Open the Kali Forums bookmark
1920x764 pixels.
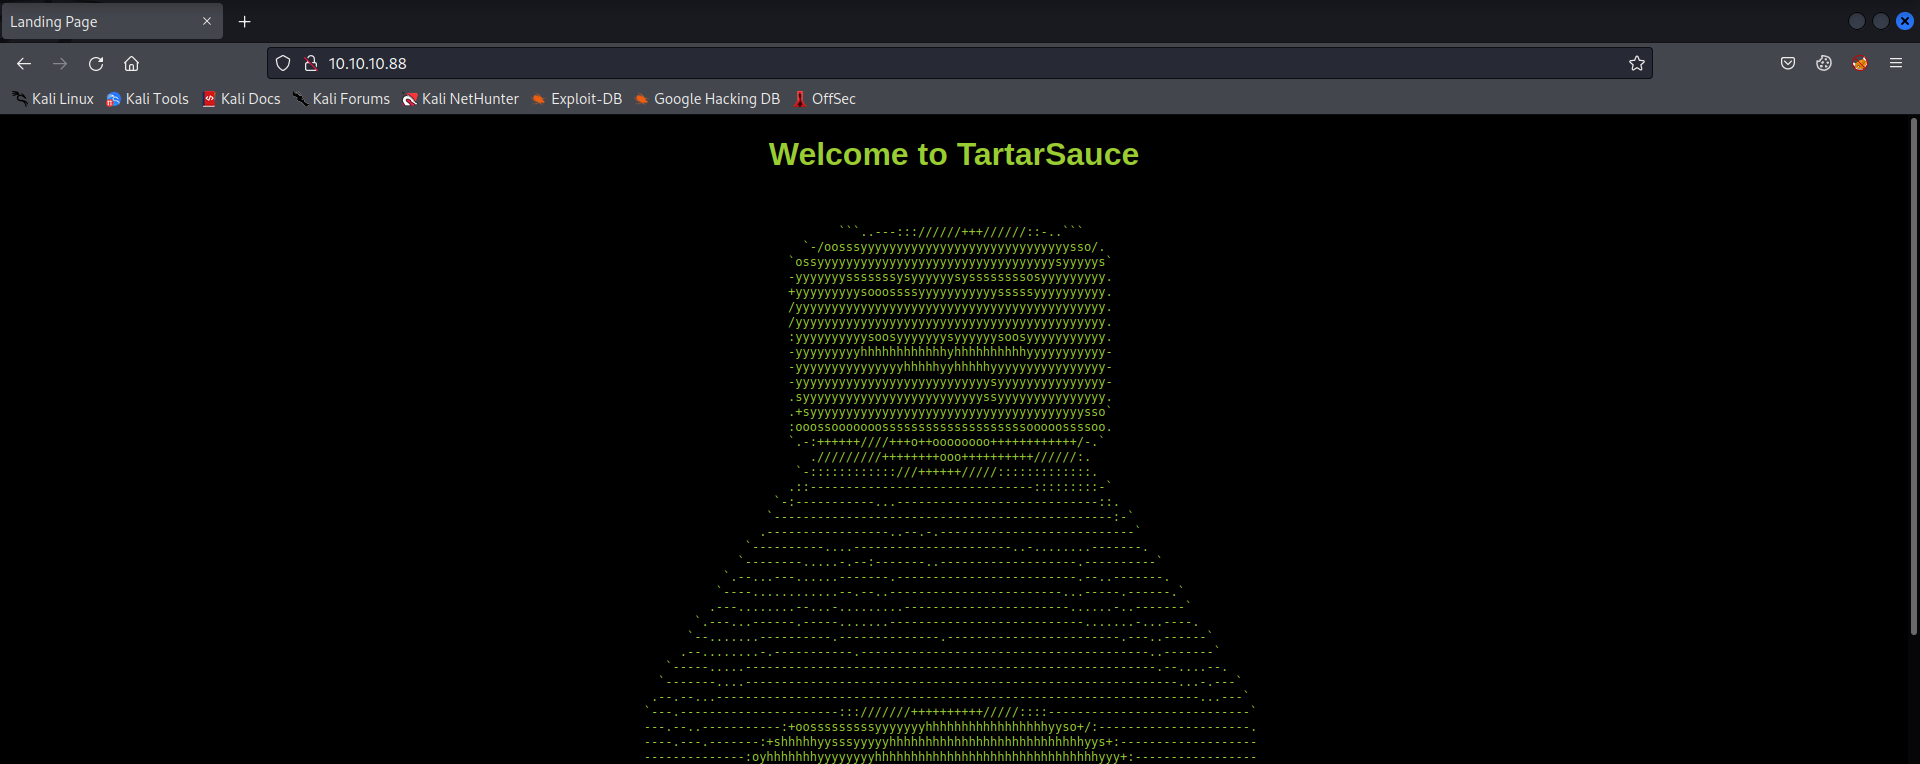coord(341,99)
